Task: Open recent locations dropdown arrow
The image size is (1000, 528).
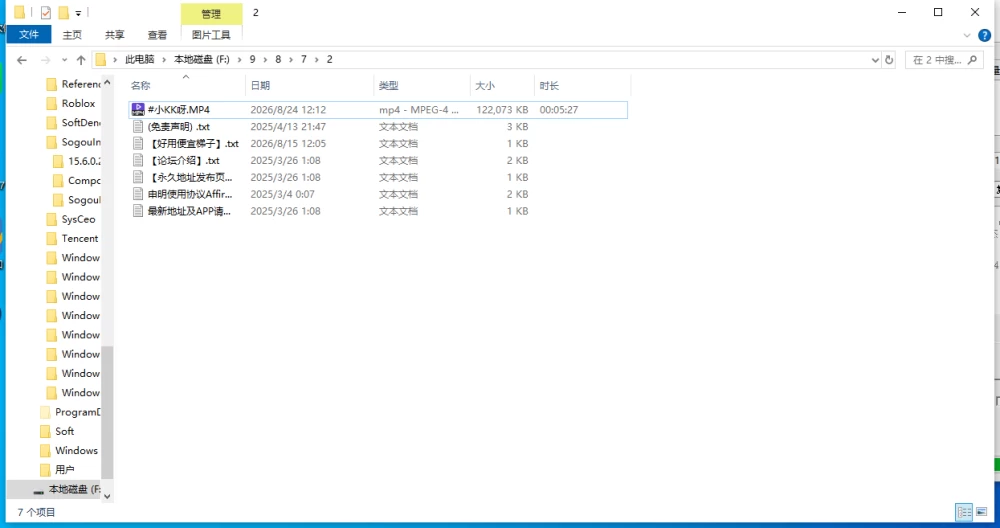Action: click(x=64, y=60)
